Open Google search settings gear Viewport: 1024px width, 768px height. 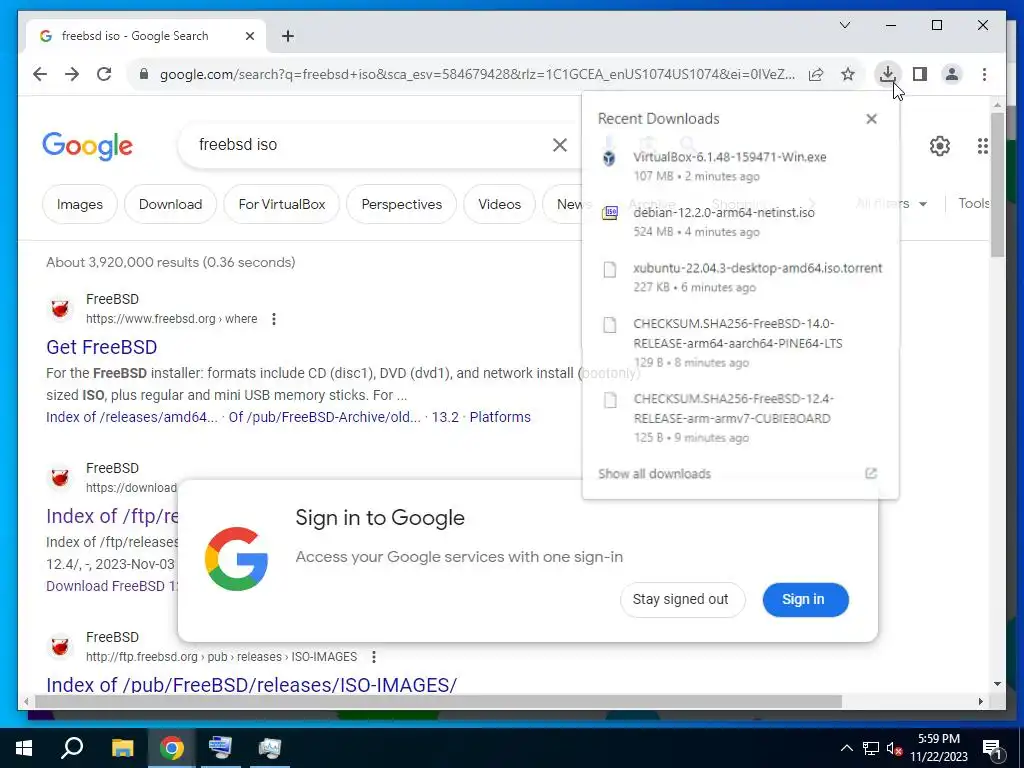click(940, 146)
